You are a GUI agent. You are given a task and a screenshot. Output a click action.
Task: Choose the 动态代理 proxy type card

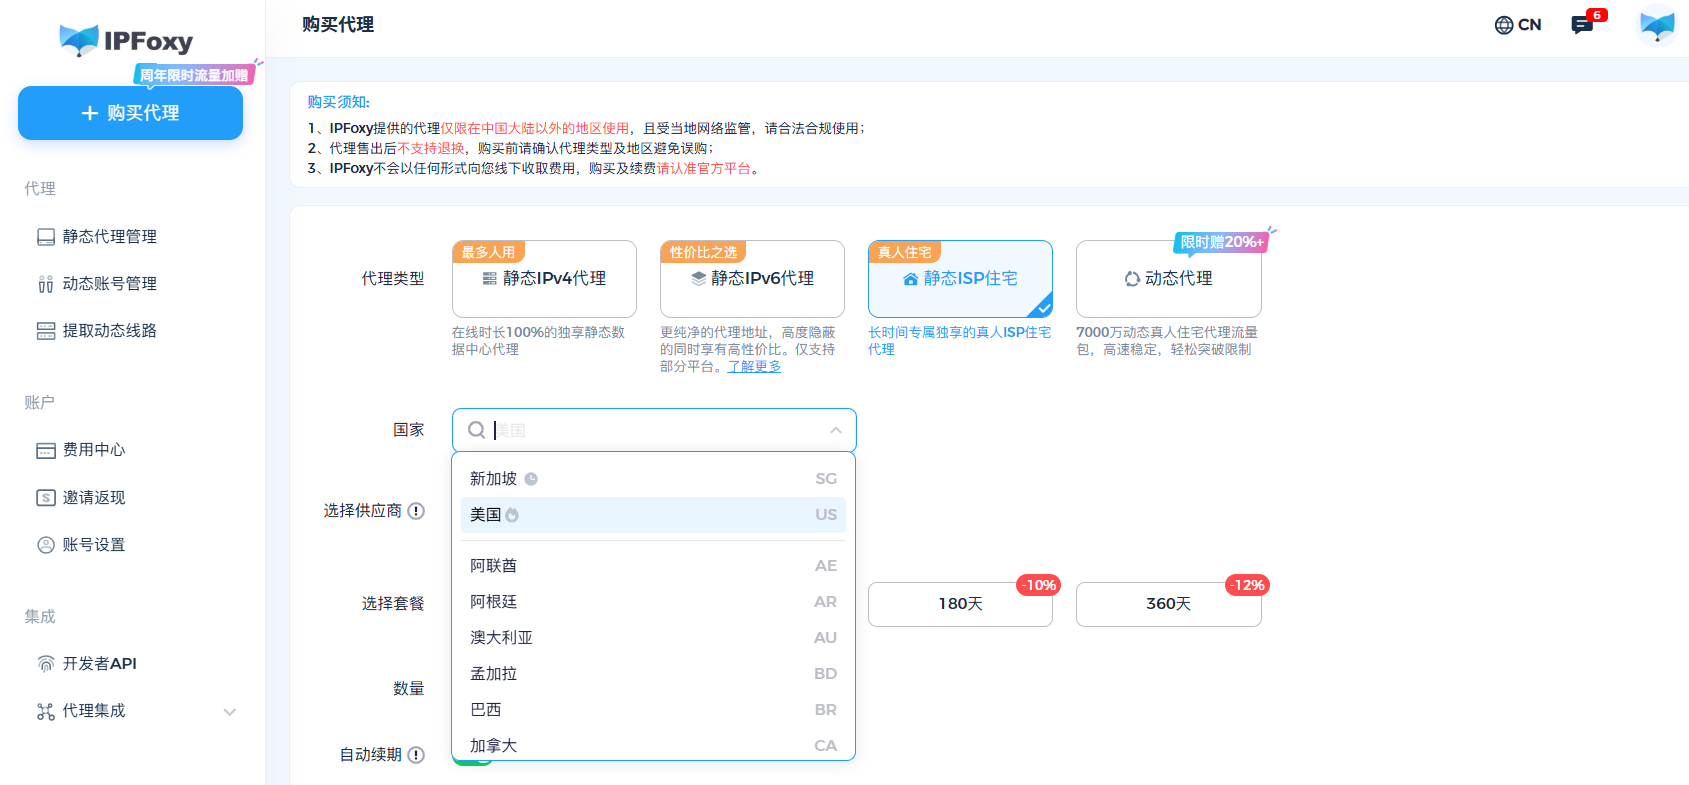point(1168,279)
